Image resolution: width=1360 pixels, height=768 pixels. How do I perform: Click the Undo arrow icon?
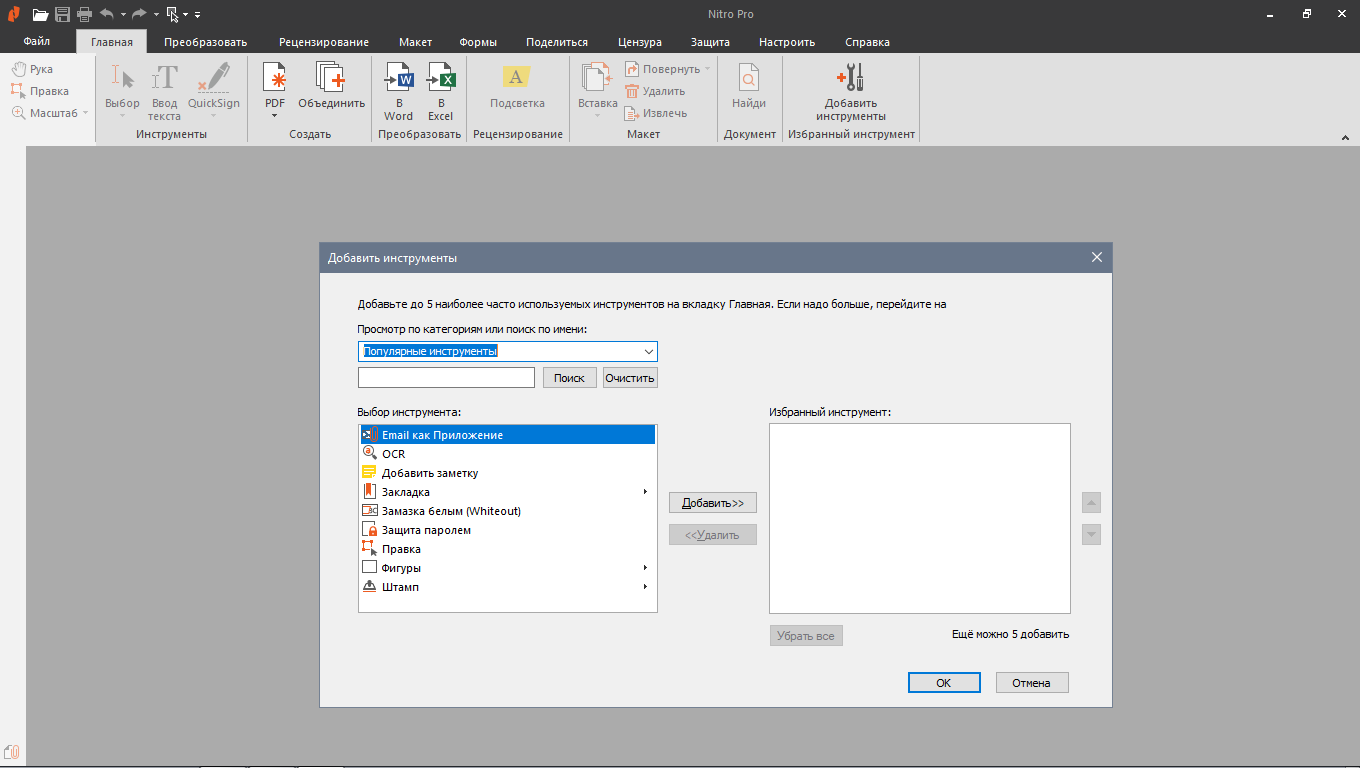107,14
